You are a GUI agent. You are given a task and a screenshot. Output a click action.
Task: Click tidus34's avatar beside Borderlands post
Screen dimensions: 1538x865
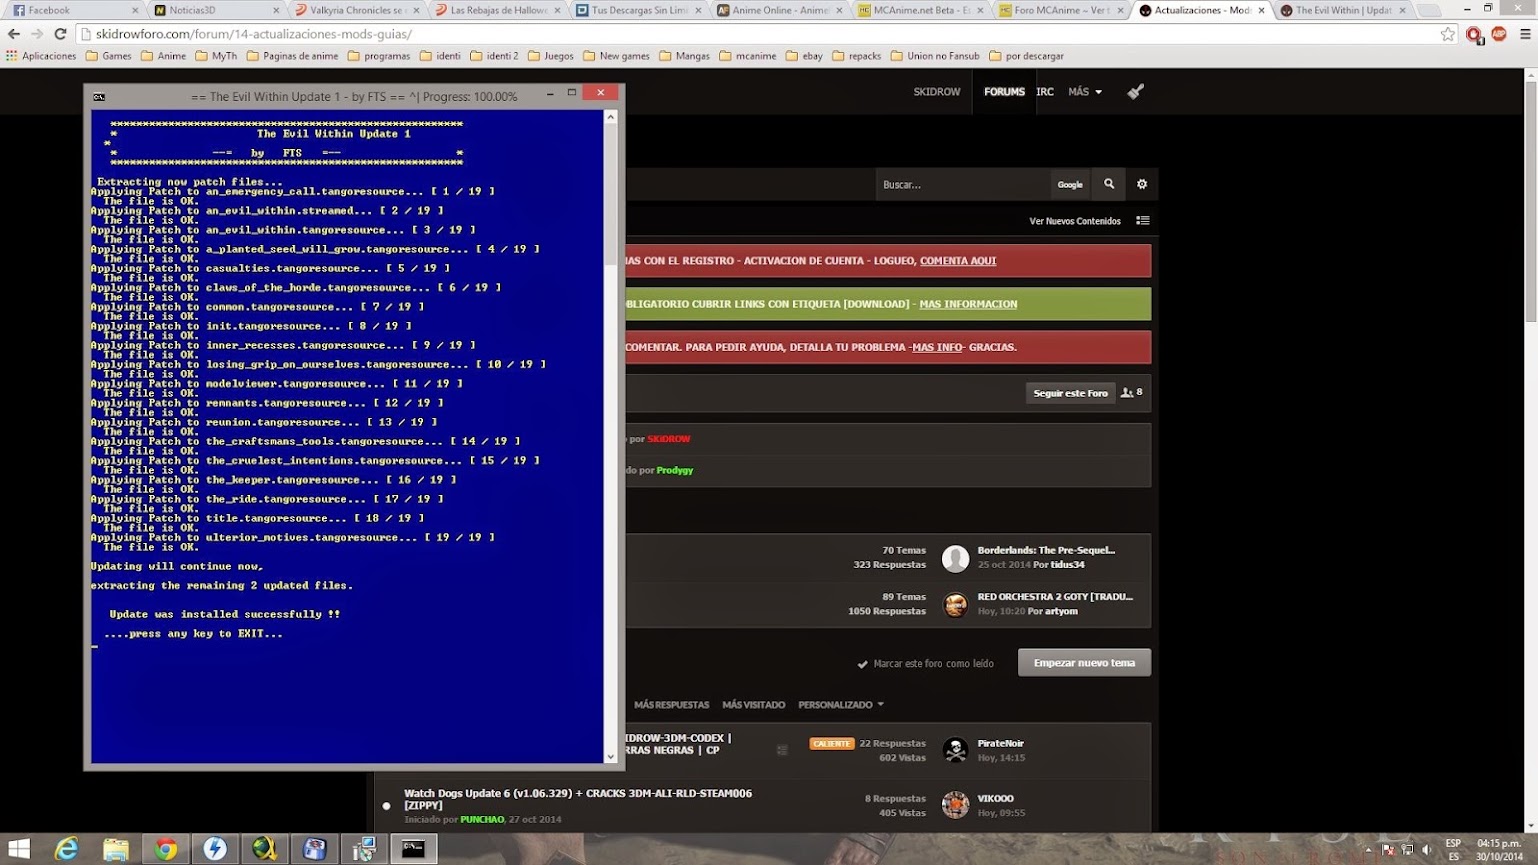pos(955,558)
